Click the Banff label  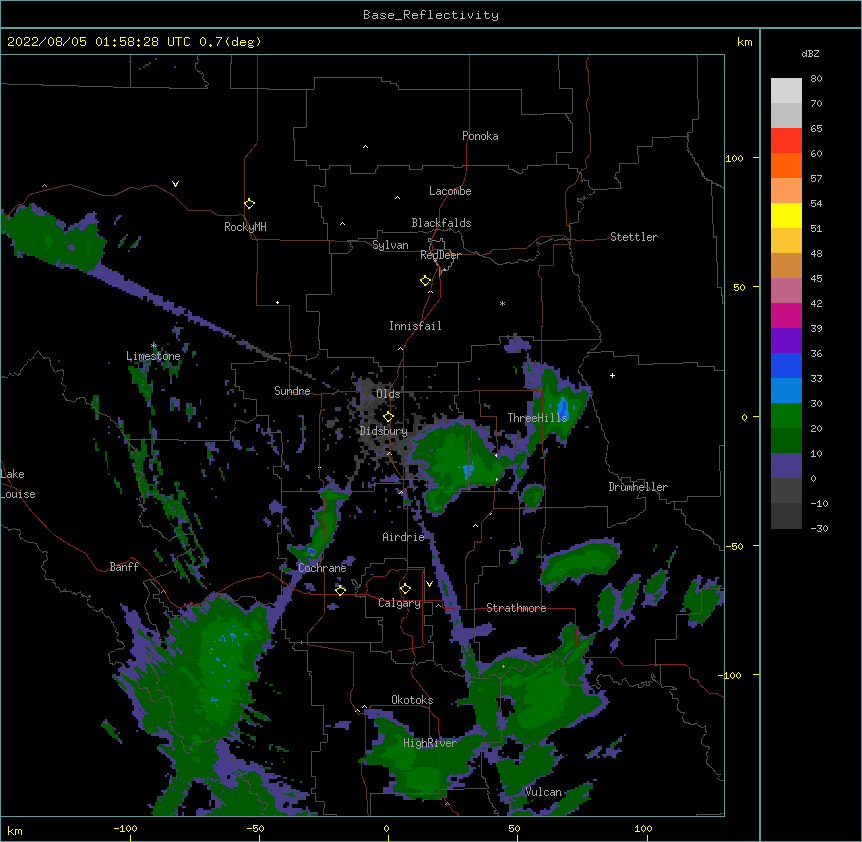pyautogui.click(x=124, y=567)
